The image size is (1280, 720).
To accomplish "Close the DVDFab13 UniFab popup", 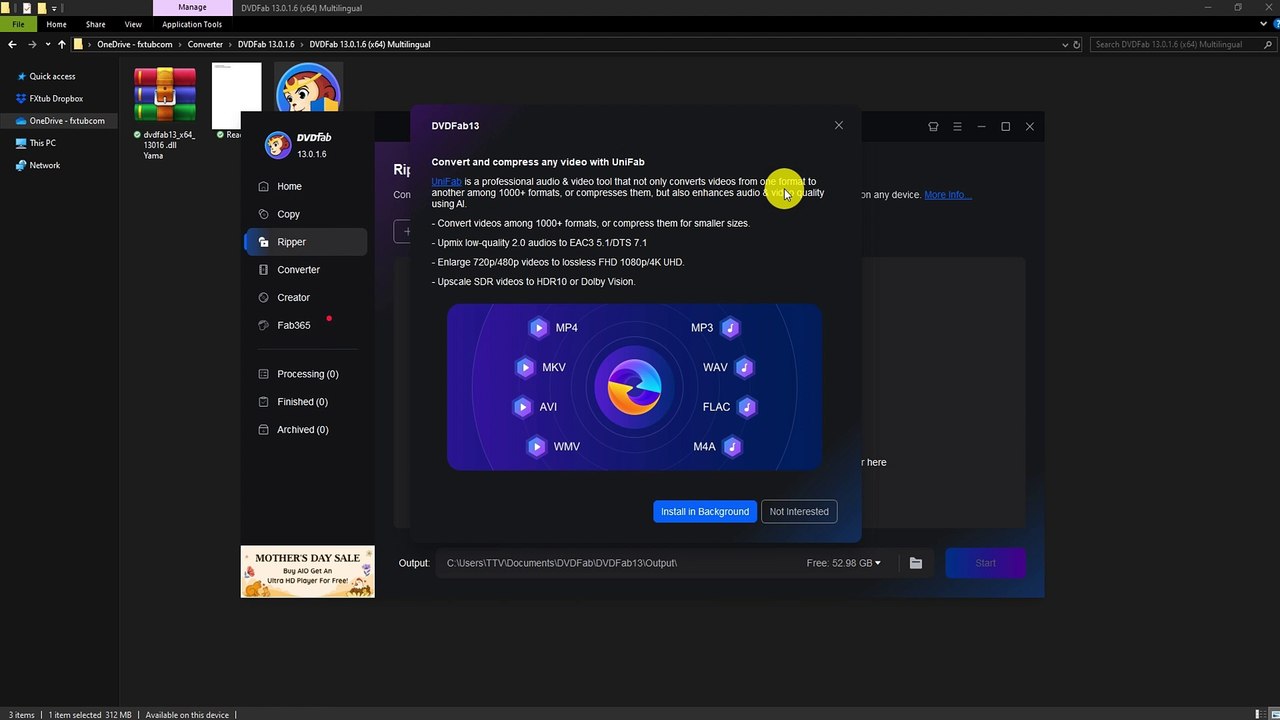I will click(x=839, y=125).
